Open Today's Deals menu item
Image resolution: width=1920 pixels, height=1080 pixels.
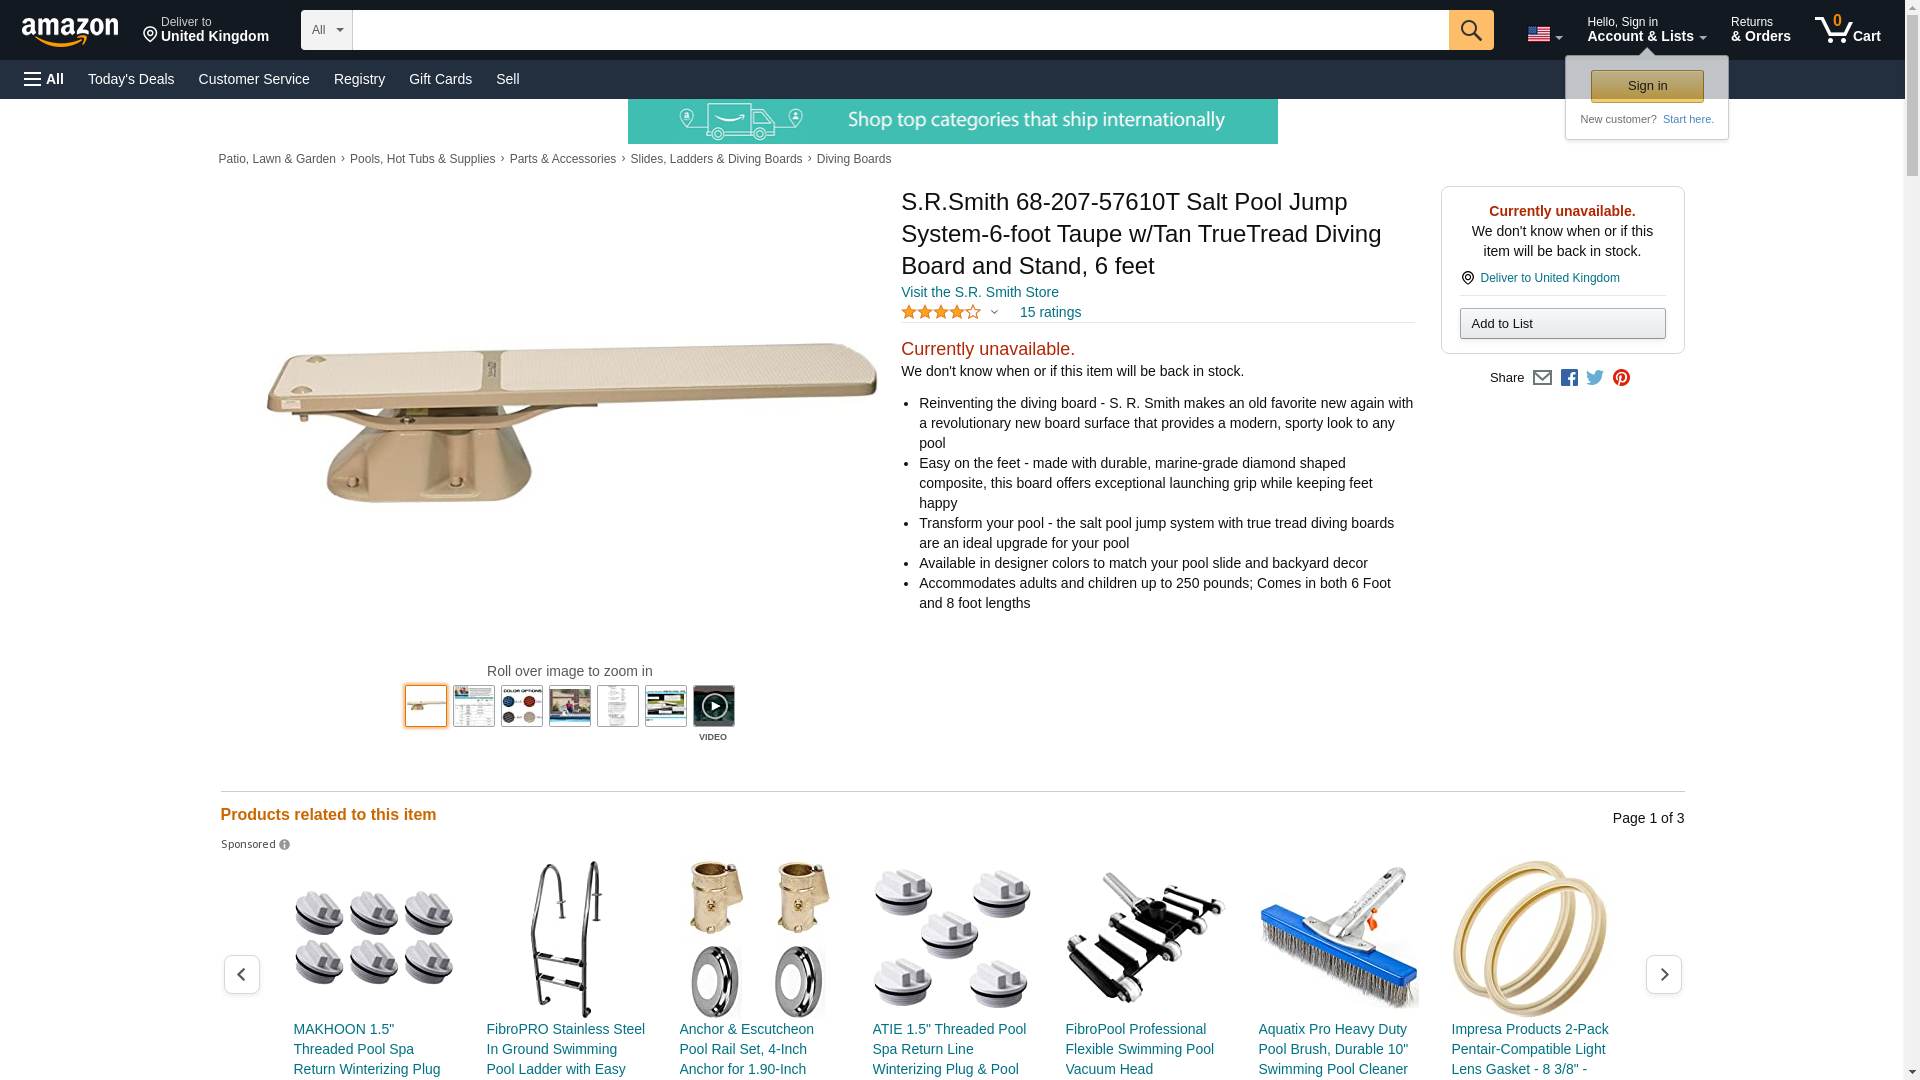131,79
